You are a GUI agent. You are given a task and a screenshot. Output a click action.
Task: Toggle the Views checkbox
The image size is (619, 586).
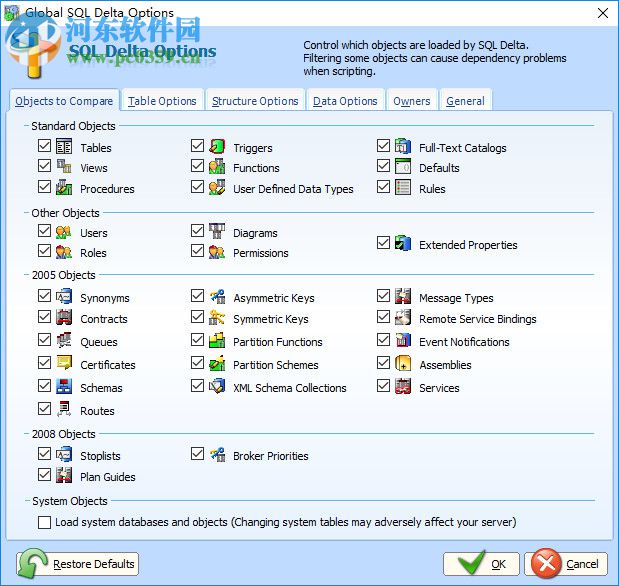pyautogui.click(x=45, y=166)
